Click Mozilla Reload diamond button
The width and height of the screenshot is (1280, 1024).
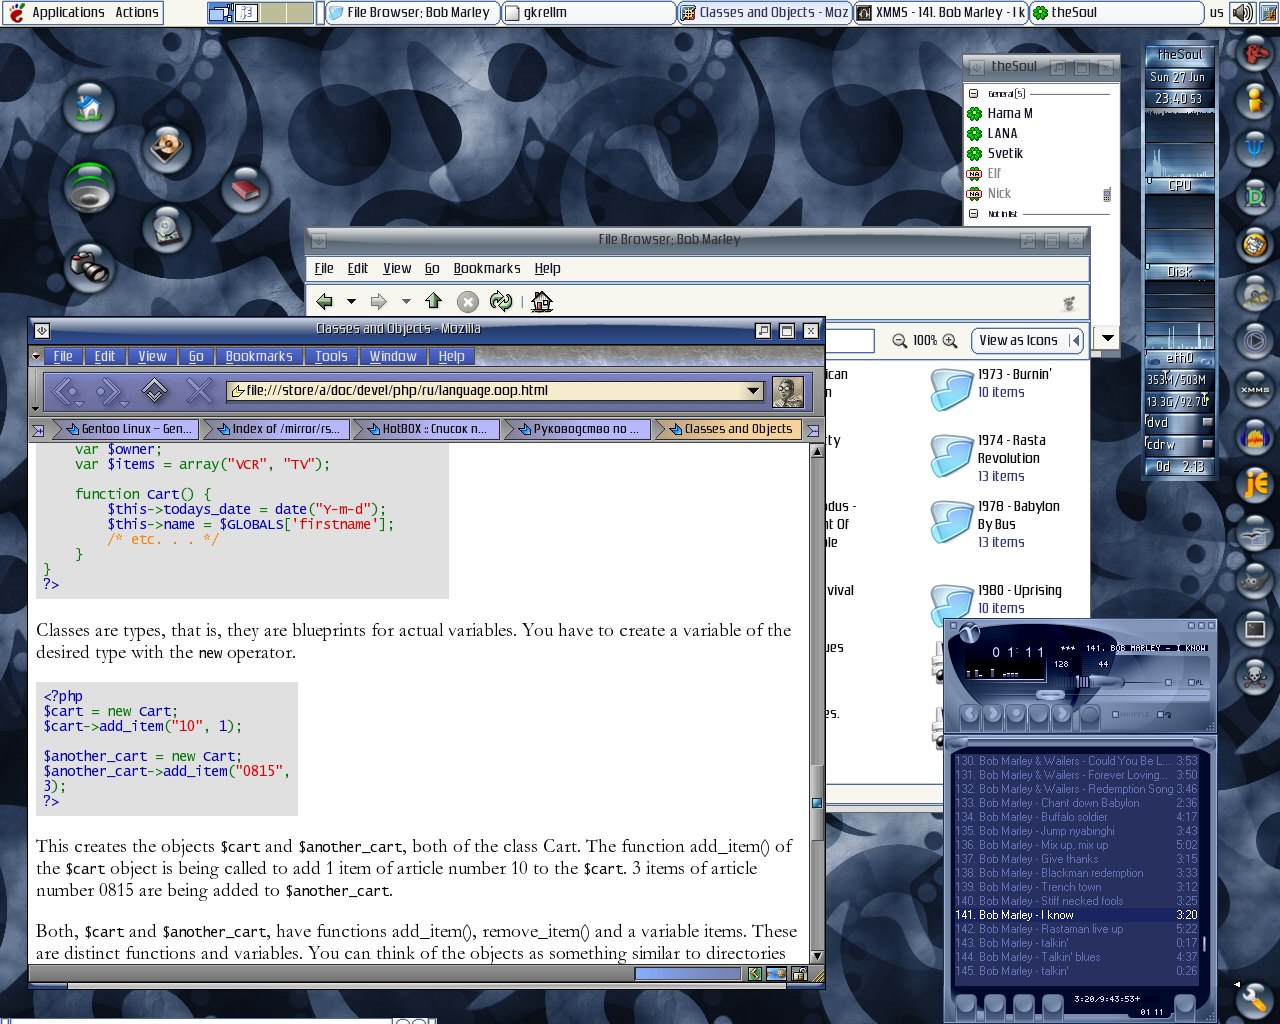point(154,391)
